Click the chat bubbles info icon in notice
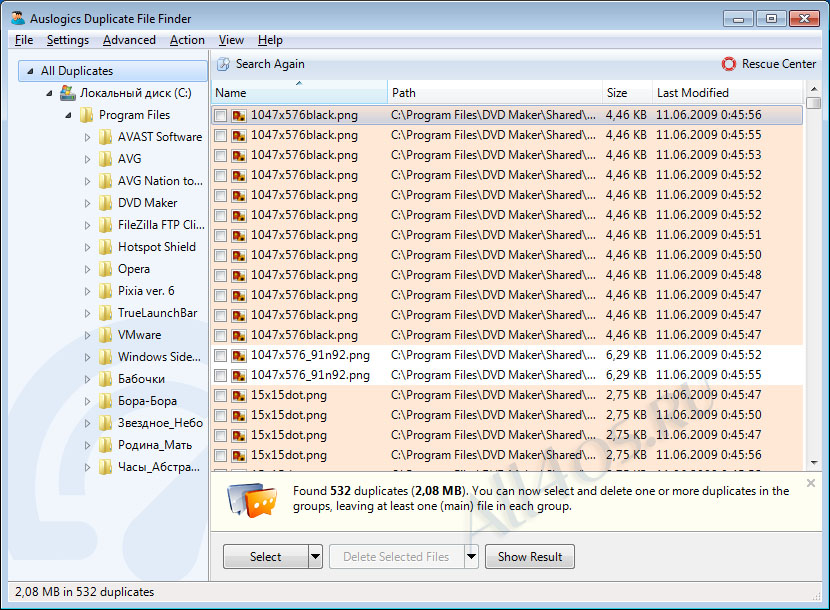 [252, 500]
